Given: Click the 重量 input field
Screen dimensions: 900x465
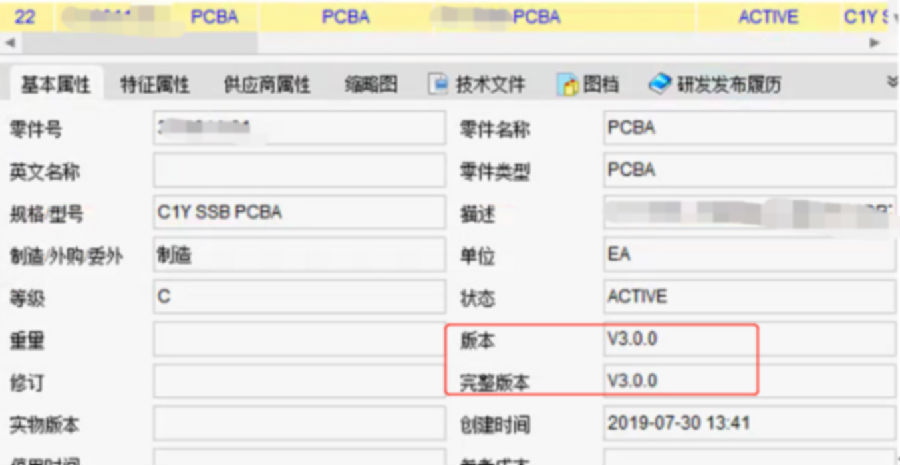Looking at the screenshot, I should [299, 339].
